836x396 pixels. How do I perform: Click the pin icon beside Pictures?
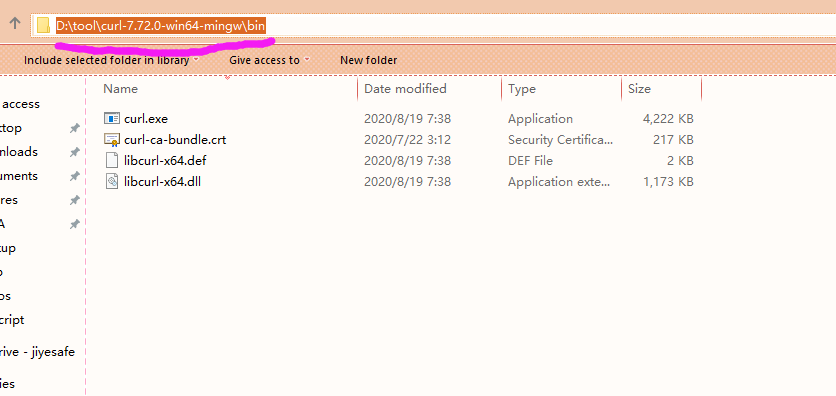(x=75, y=200)
